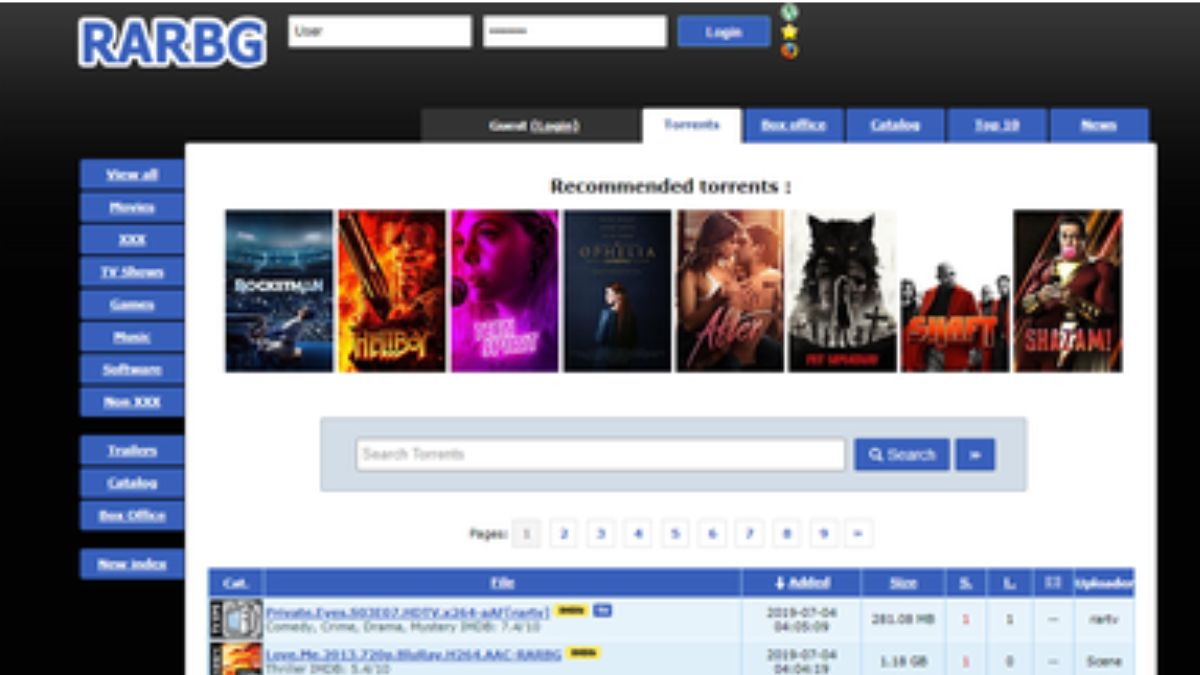Screen dimensions: 1200x675
Task: Click the Search button
Action: (x=902, y=454)
